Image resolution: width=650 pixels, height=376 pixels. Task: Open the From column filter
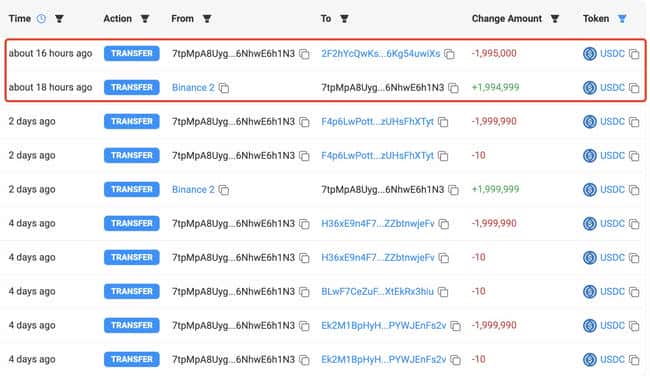click(207, 19)
